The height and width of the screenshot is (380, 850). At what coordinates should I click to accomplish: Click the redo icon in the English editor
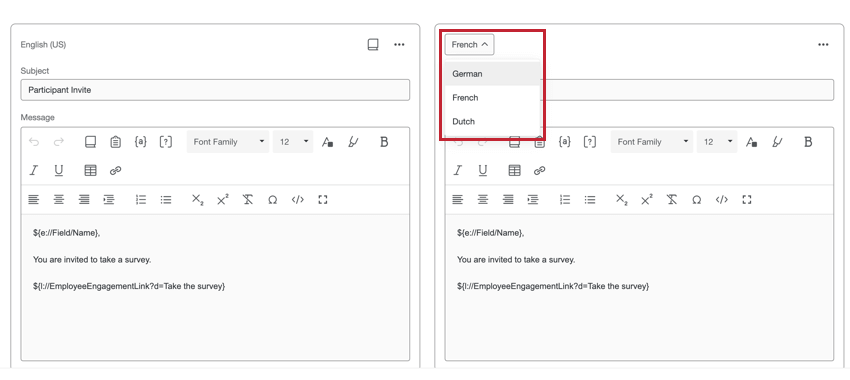point(59,142)
